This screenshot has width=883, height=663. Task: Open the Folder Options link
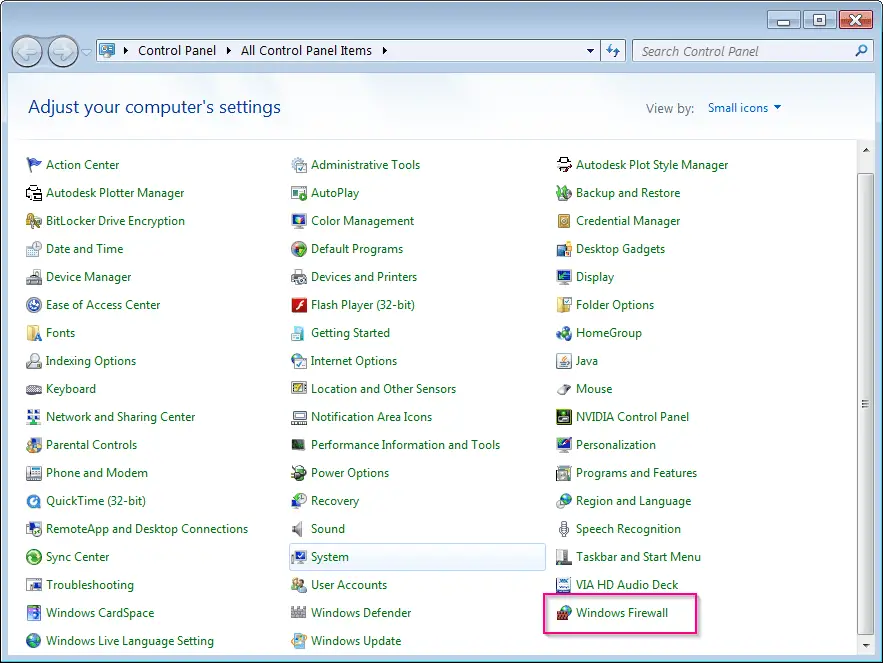tap(615, 305)
